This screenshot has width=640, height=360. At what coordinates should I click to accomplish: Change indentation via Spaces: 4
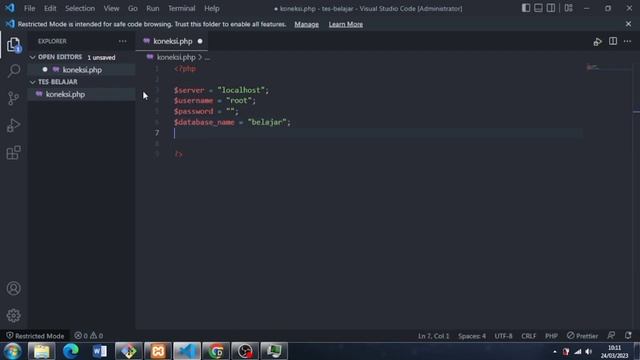[472, 336]
